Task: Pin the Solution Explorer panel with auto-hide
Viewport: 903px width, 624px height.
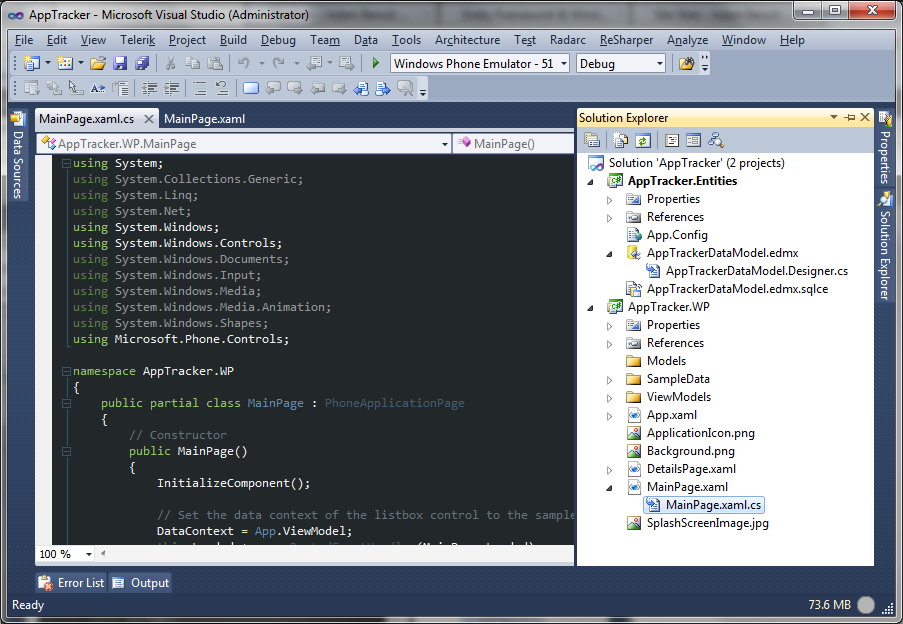Action: click(x=849, y=117)
